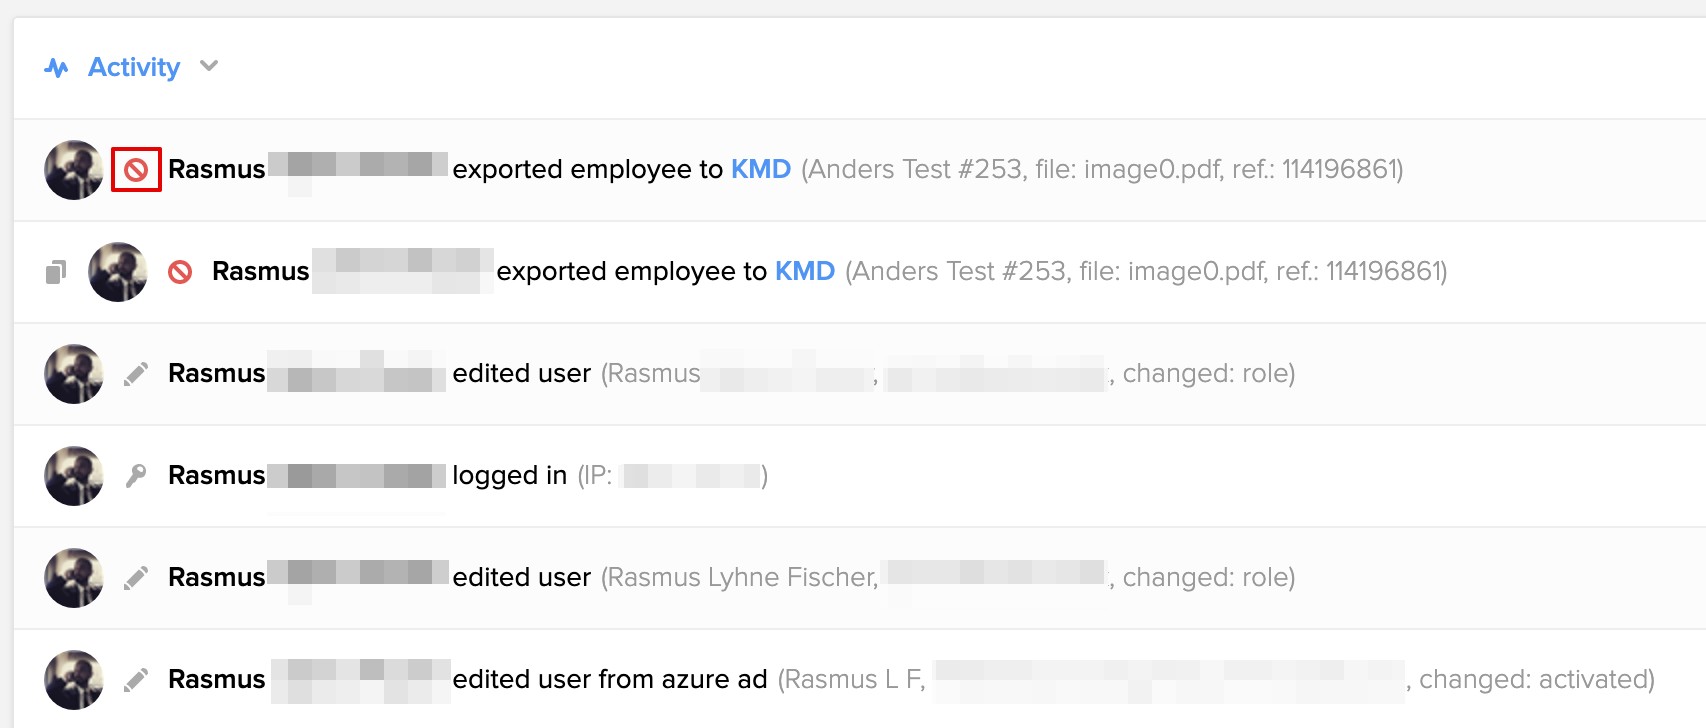Click pencil icon on azure ad edit entry
The image size is (1706, 728).
(136, 680)
